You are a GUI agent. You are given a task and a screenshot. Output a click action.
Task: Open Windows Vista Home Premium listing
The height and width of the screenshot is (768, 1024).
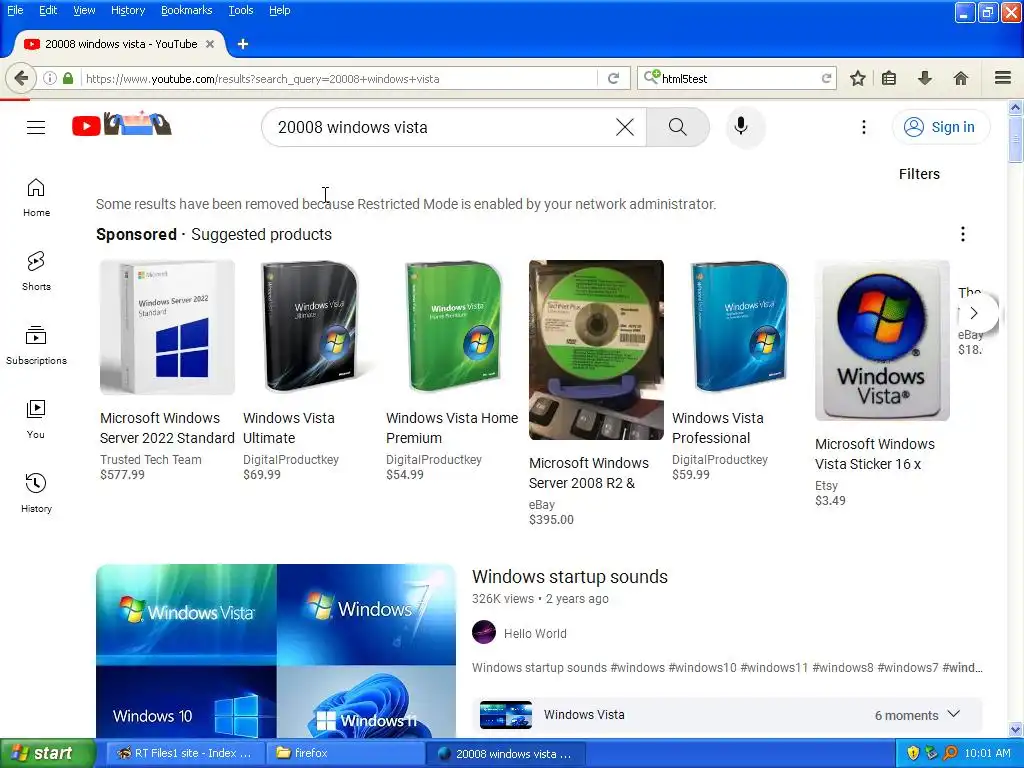(x=451, y=428)
